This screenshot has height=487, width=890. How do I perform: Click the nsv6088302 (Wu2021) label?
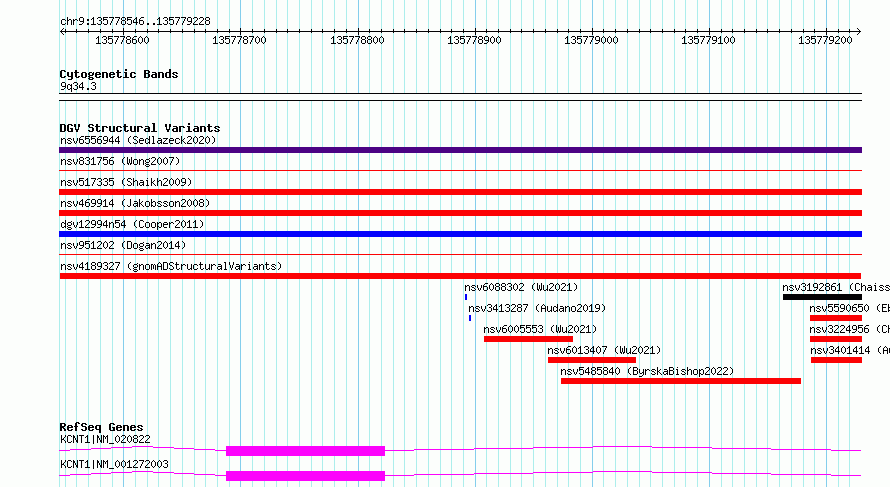click(x=521, y=287)
